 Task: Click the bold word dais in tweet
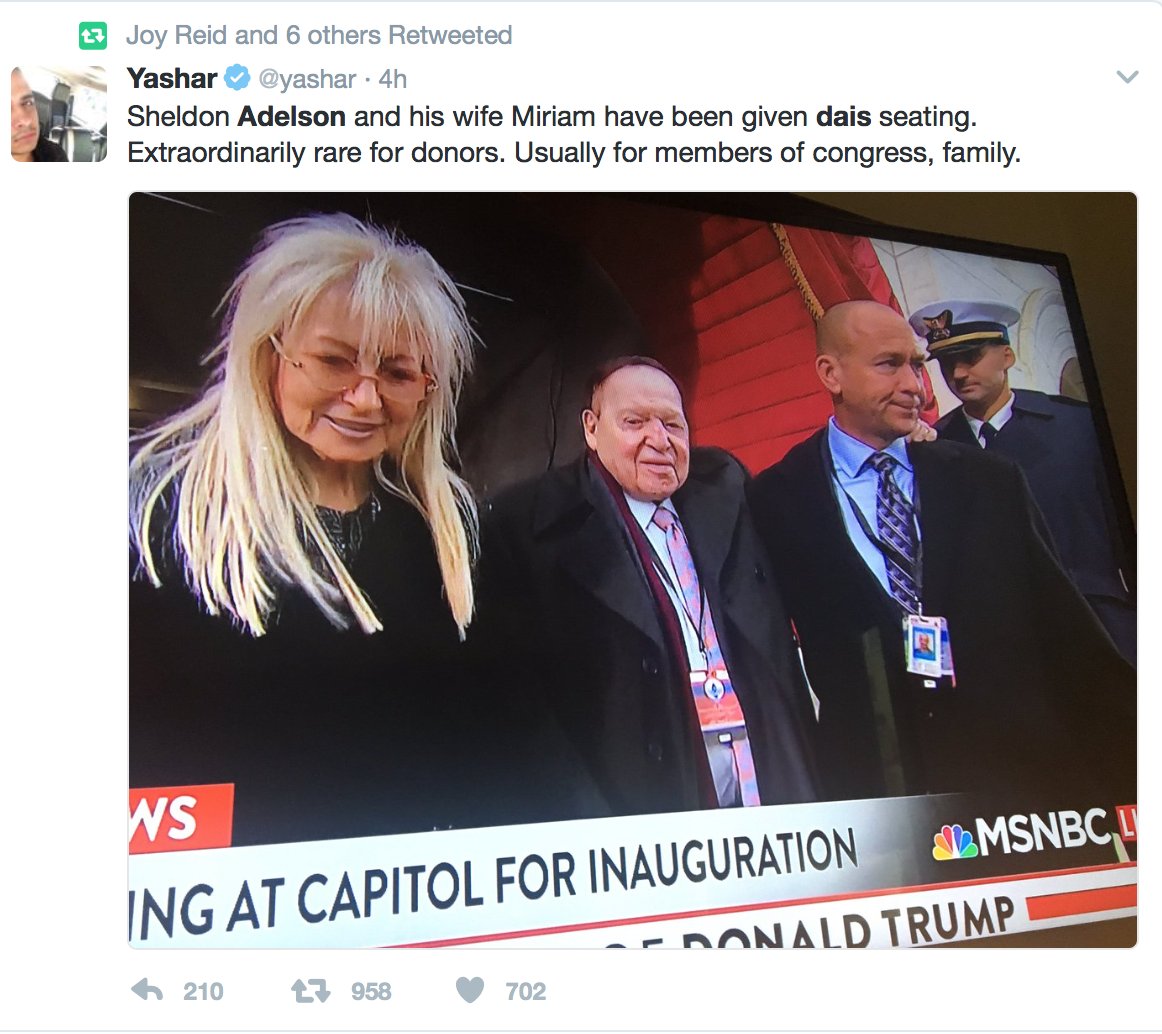click(x=843, y=116)
